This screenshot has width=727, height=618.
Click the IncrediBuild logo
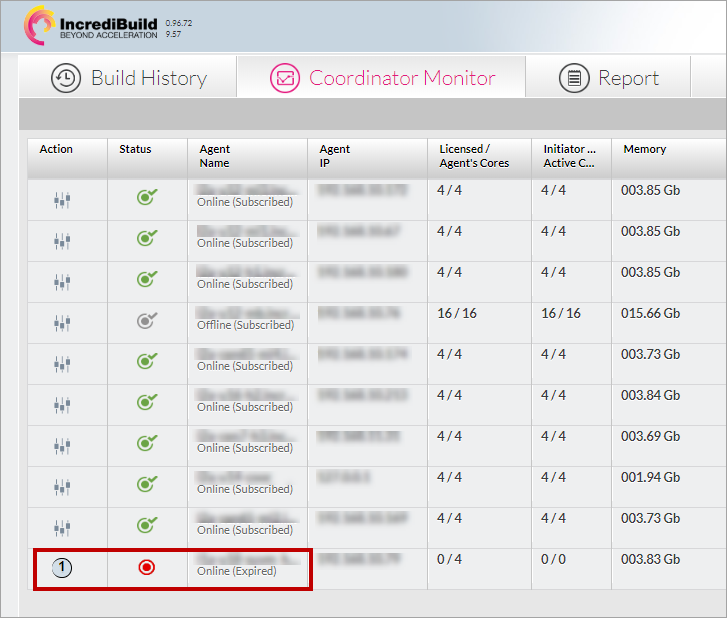[91, 25]
